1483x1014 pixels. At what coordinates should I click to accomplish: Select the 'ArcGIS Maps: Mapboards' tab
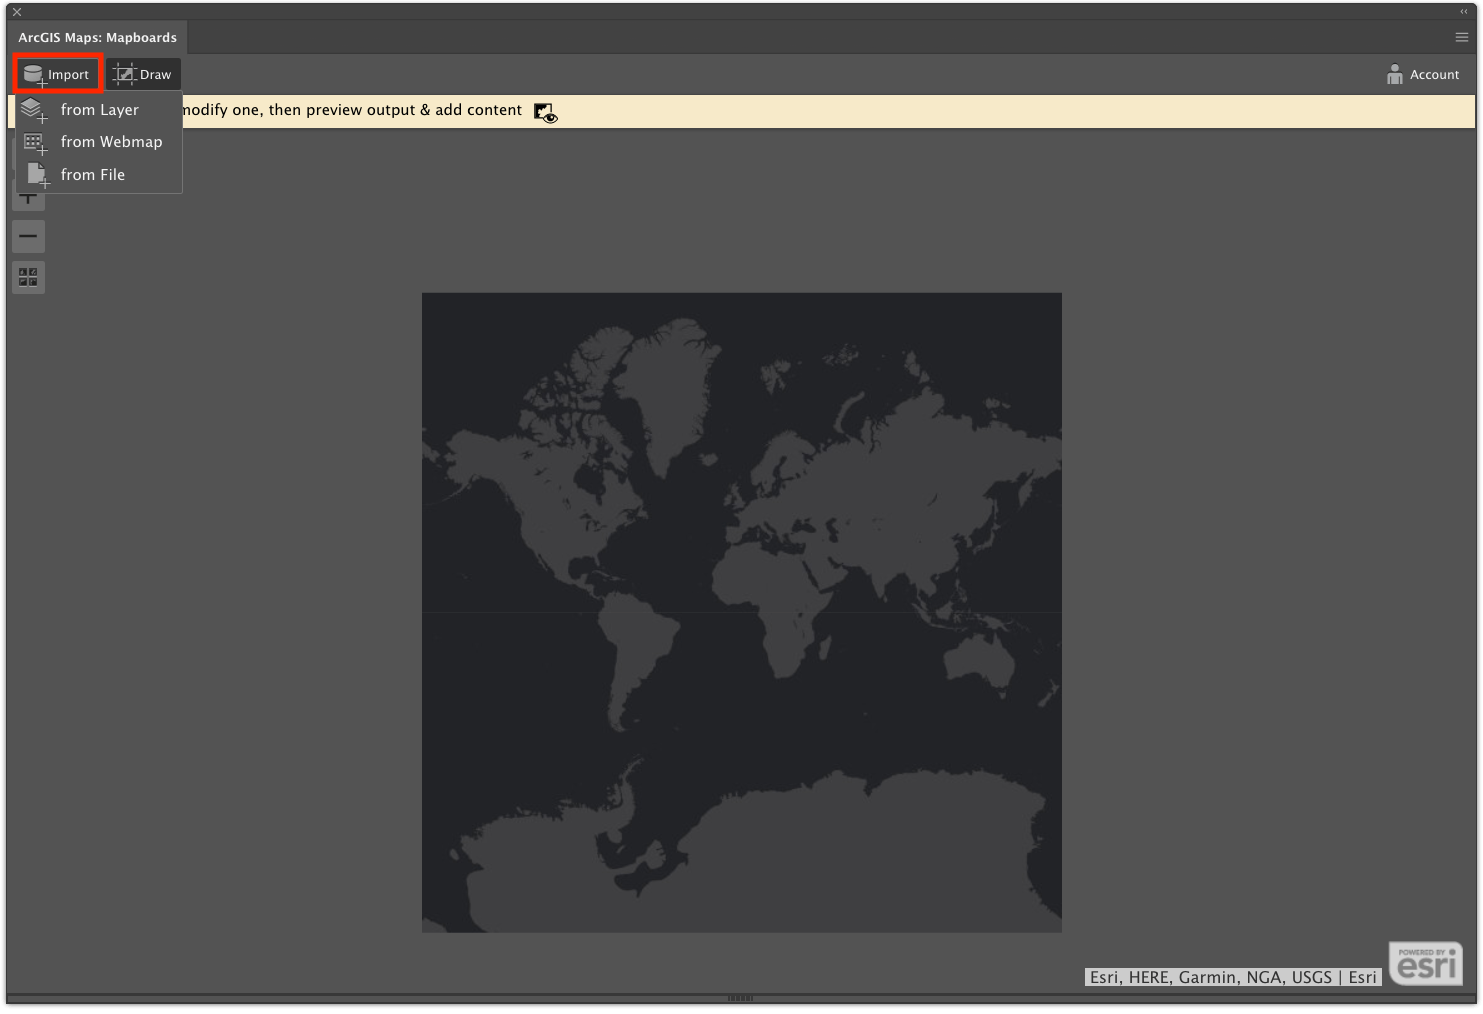click(97, 38)
